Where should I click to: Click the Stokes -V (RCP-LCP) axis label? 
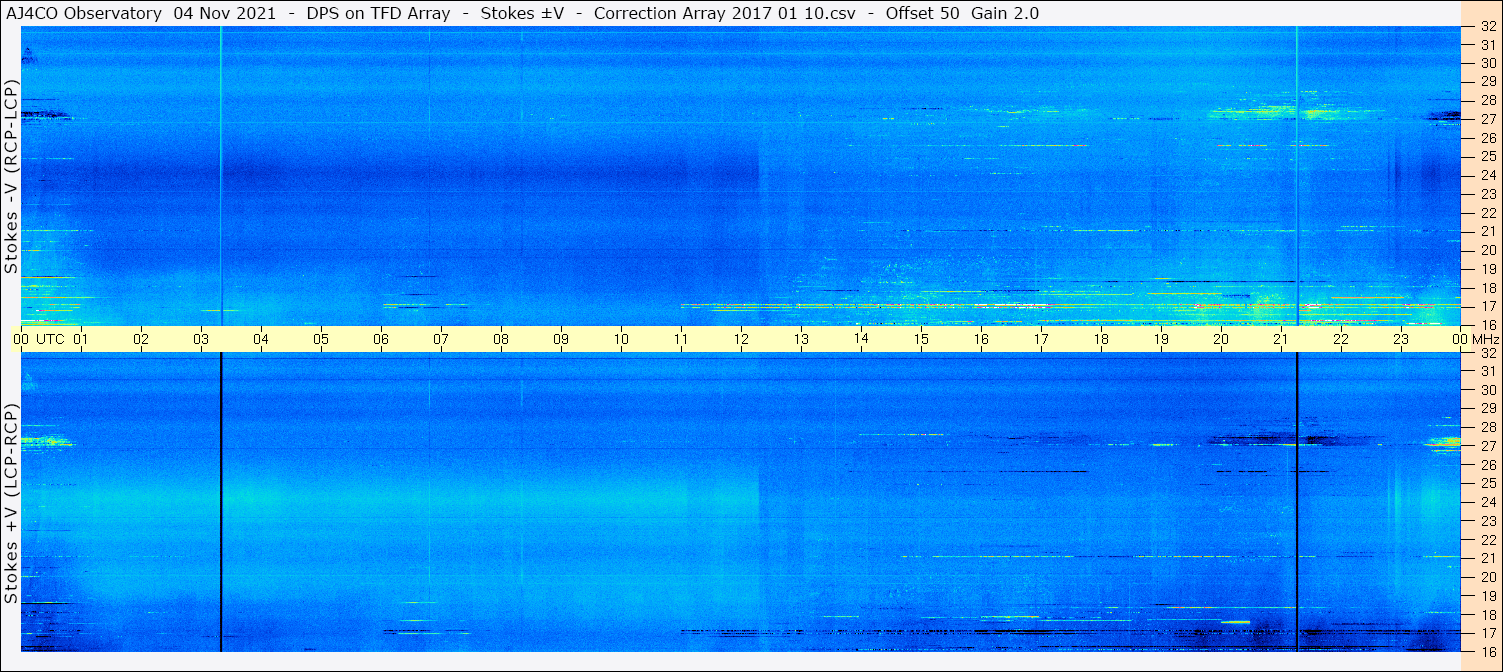[11, 177]
